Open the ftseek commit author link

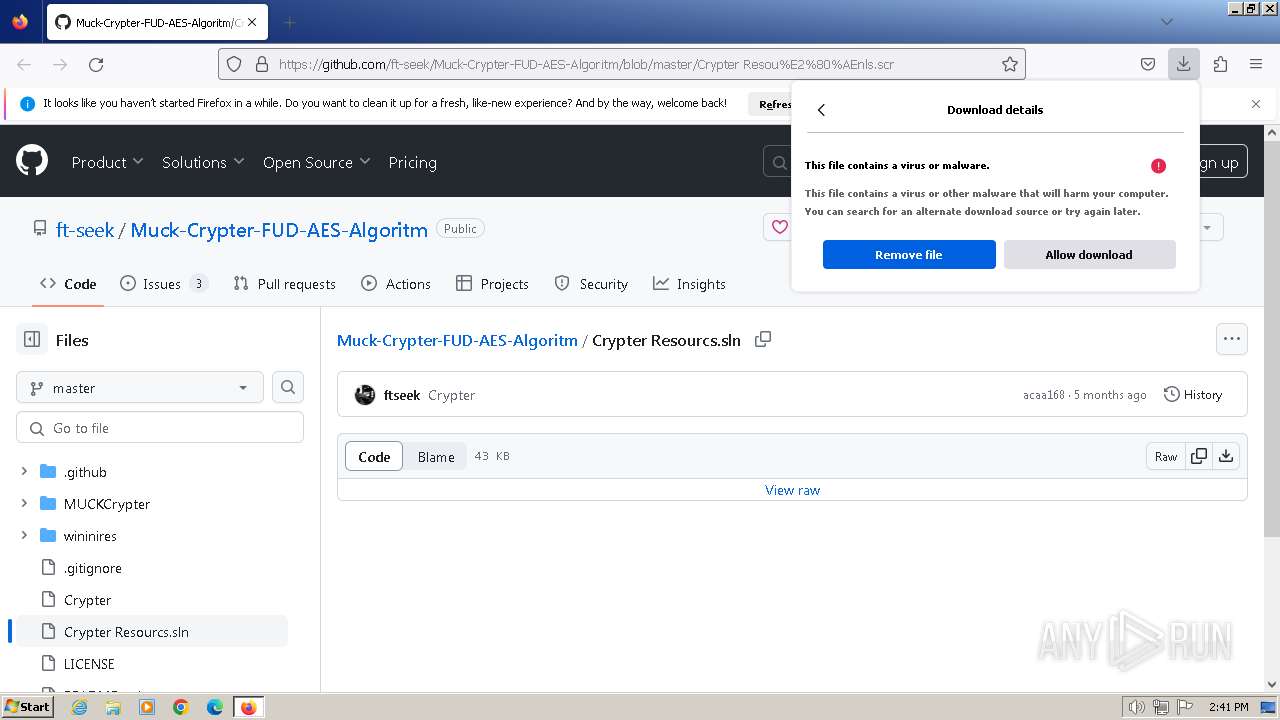click(x=402, y=395)
